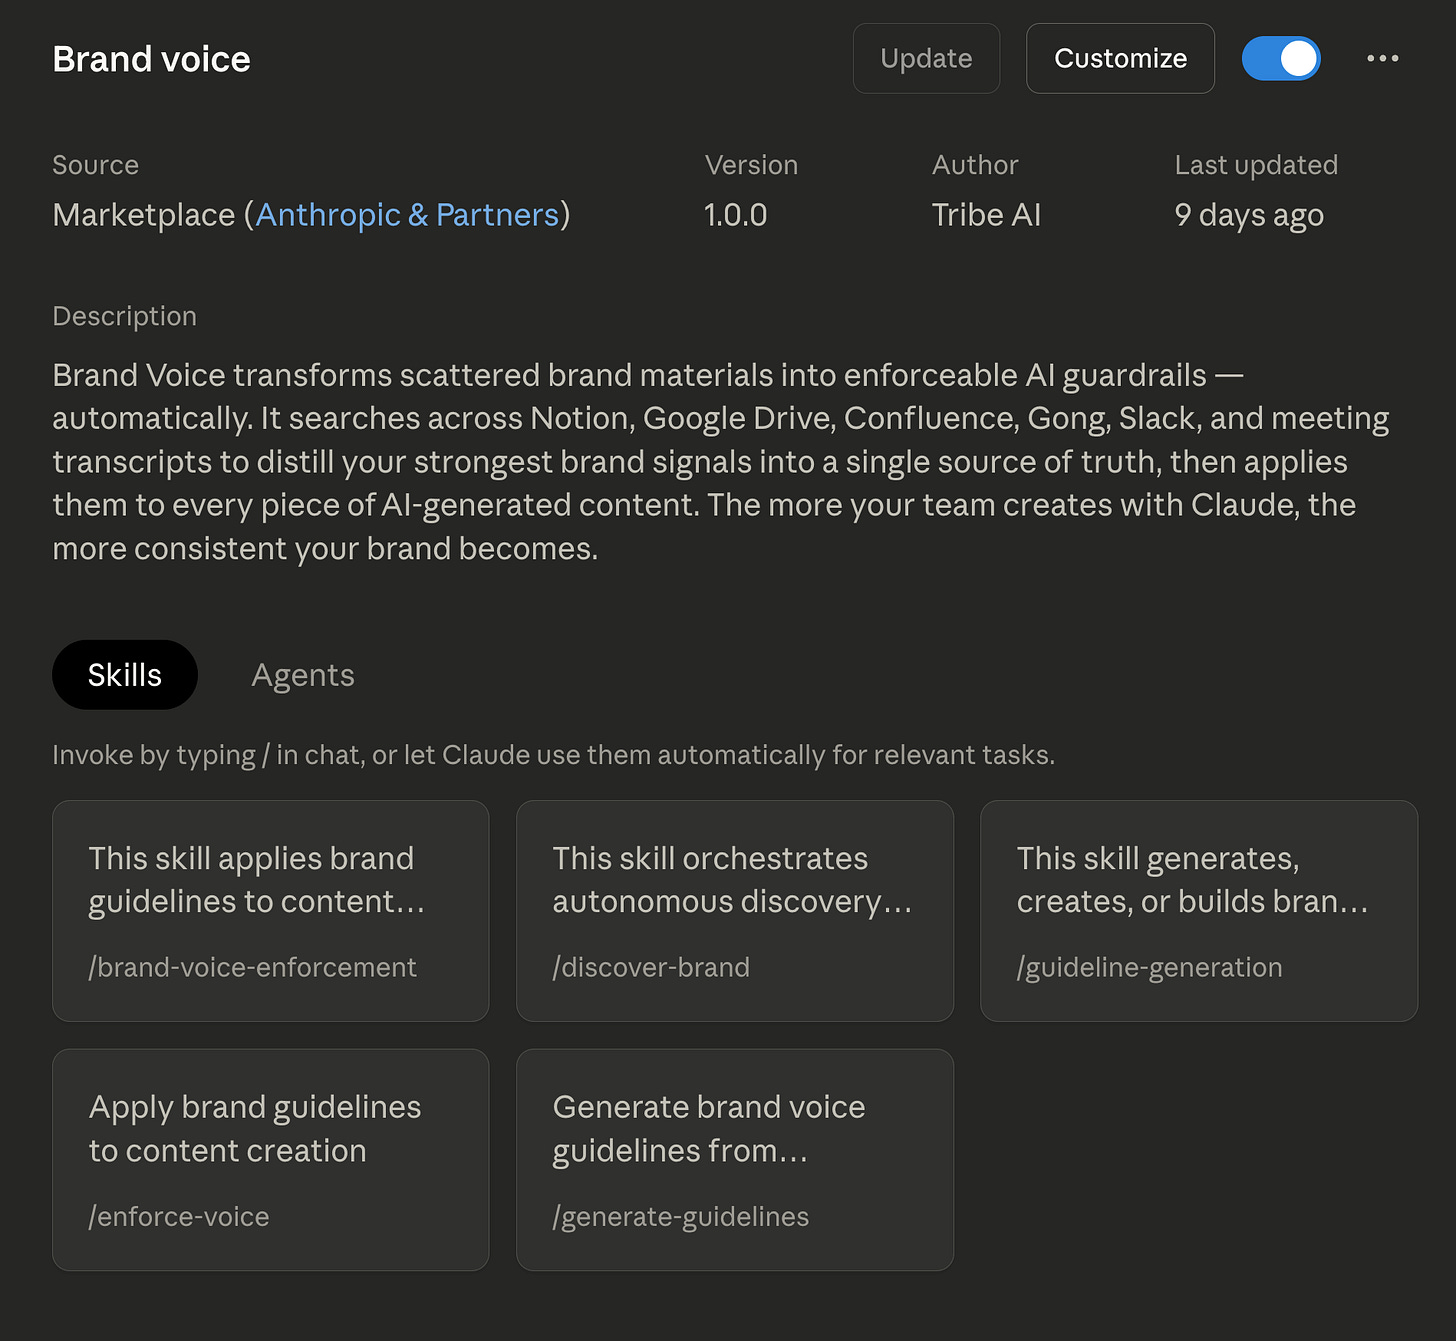The height and width of the screenshot is (1341, 1456).
Task: Click the author name Tribe AI
Action: tap(986, 215)
